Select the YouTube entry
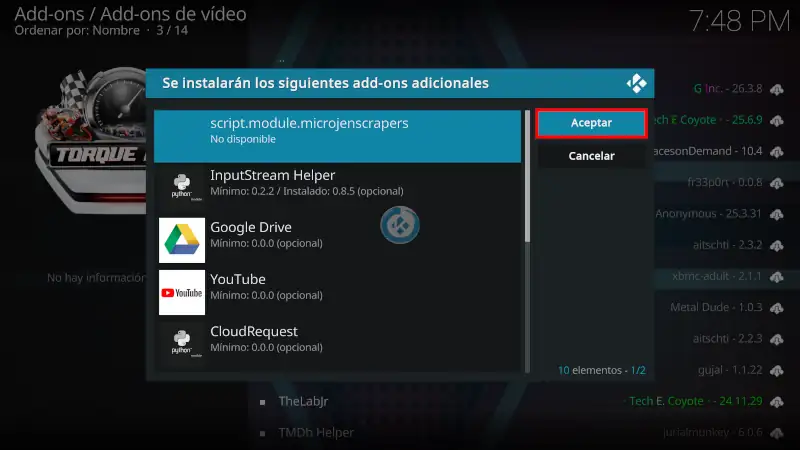 point(337,292)
